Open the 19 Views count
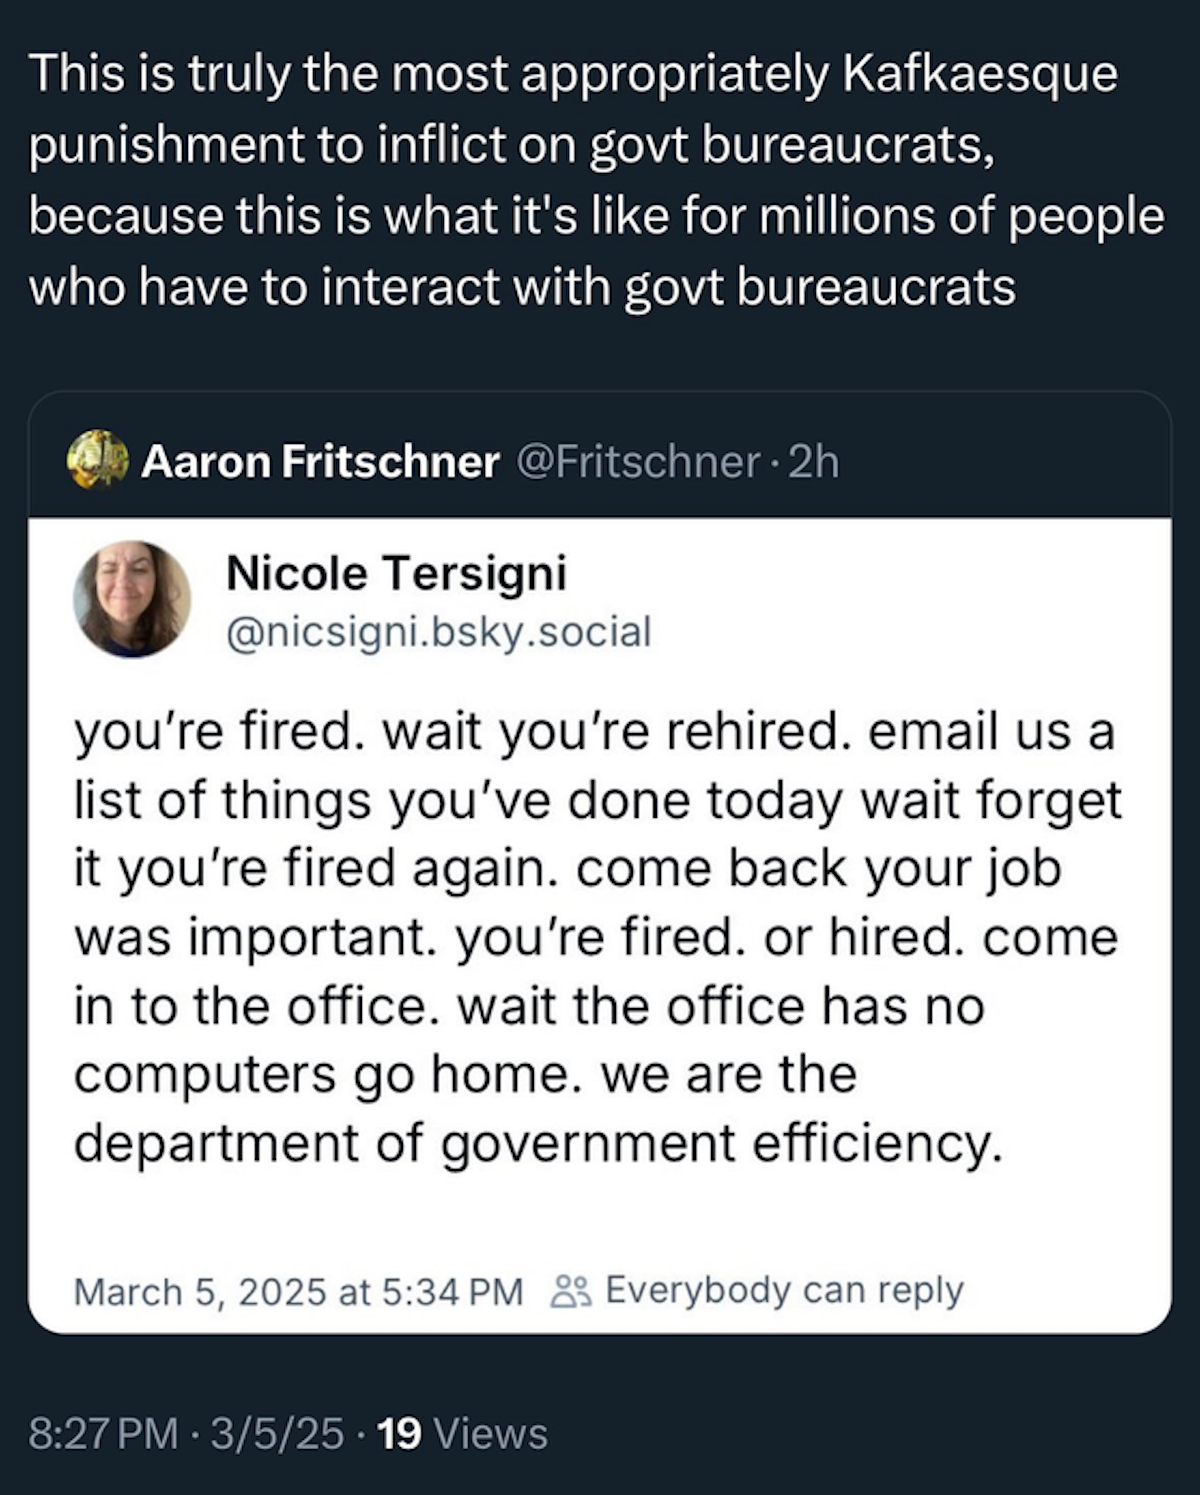This screenshot has height=1495, width=1200. coord(463,1434)
